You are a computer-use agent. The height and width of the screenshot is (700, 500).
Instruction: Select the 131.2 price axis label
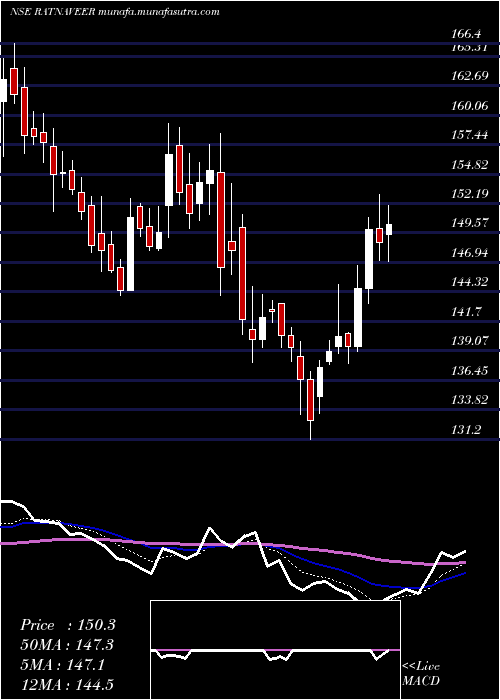pyautogui.click(x=467, y=429)
